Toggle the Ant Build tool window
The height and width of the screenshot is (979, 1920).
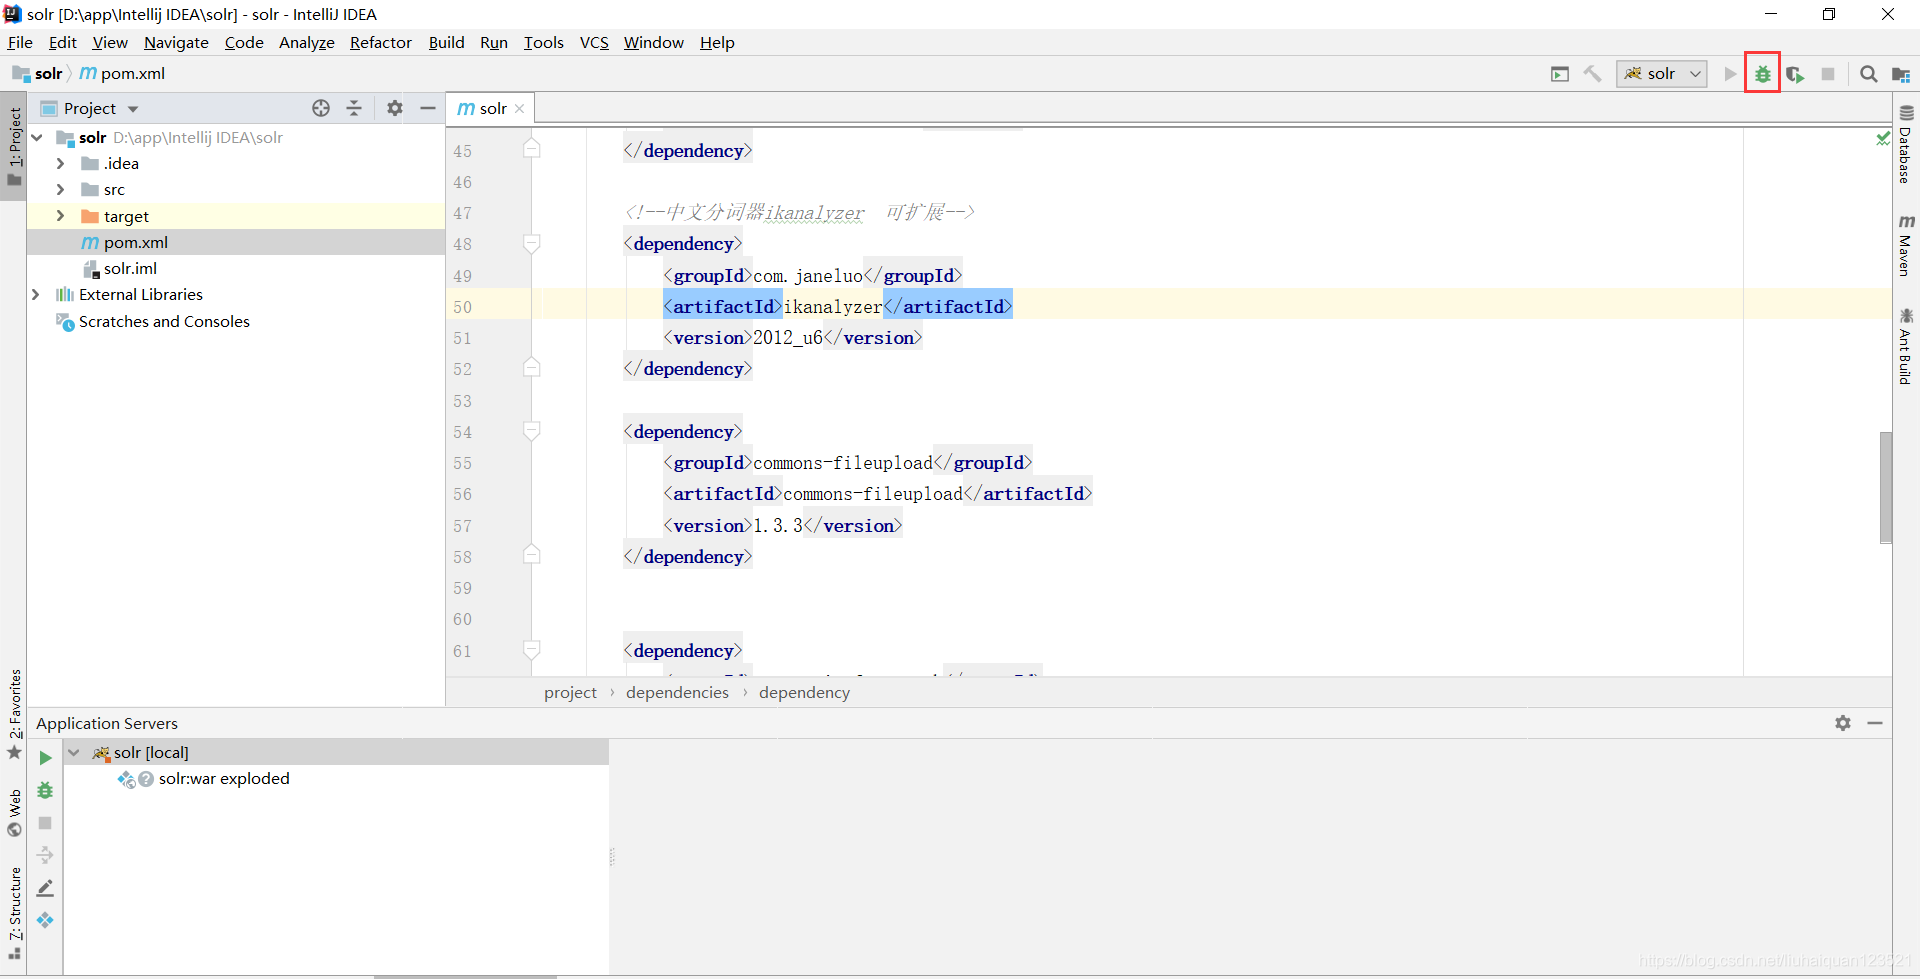[1906, 346]
